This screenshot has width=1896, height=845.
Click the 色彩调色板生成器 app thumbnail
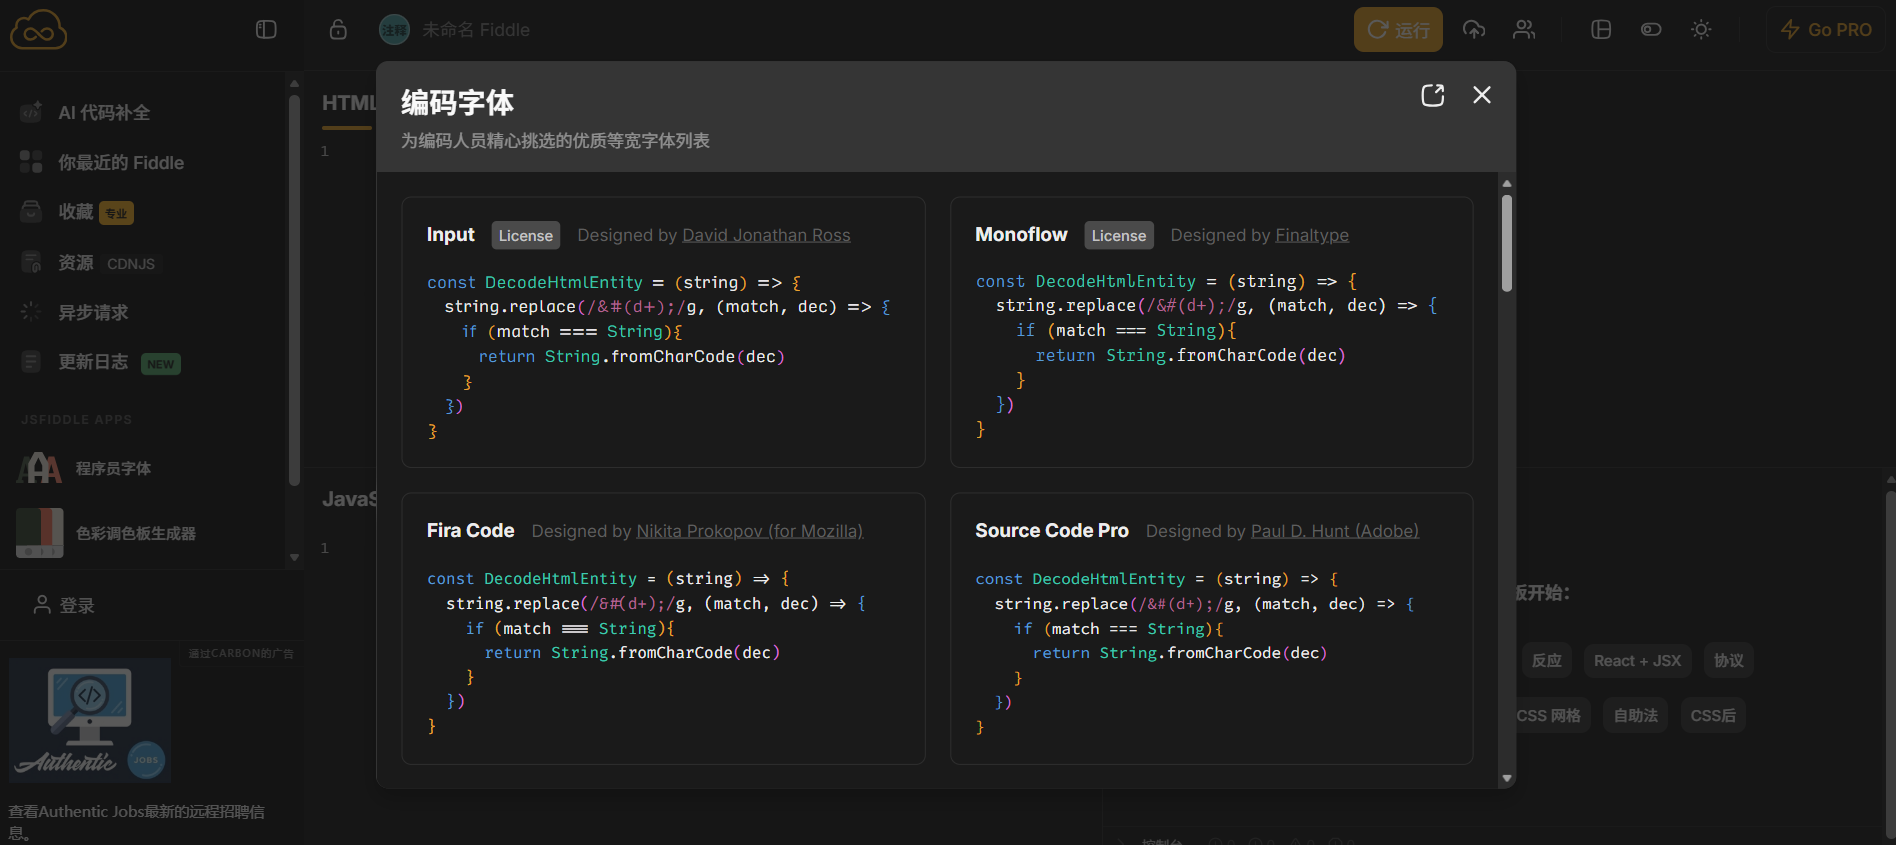coord(40,533)
